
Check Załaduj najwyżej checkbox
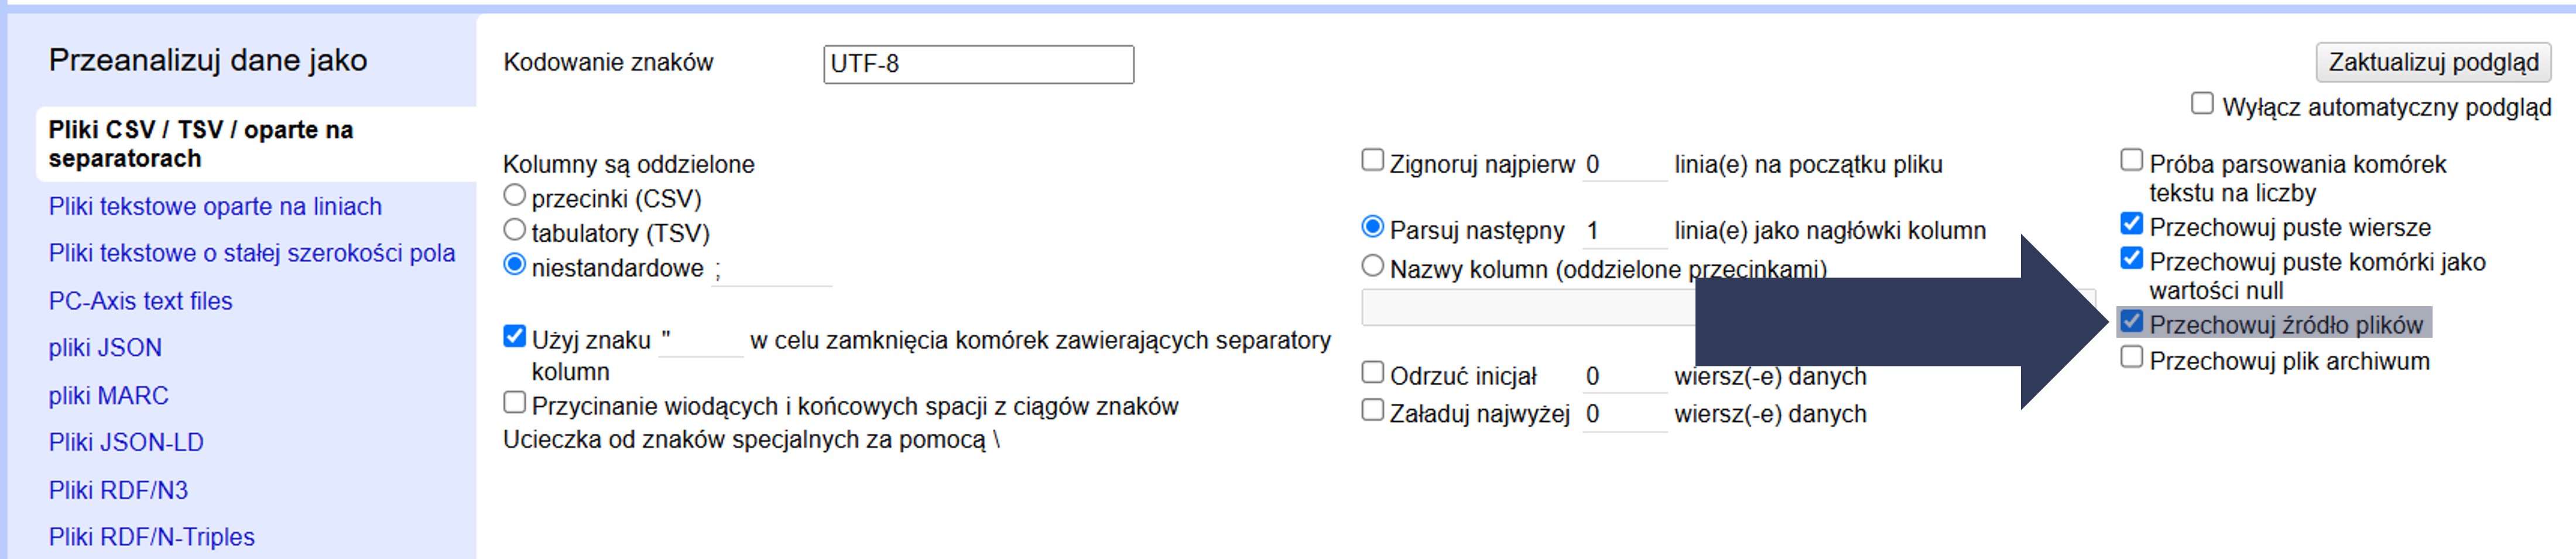pos(1373,411)
